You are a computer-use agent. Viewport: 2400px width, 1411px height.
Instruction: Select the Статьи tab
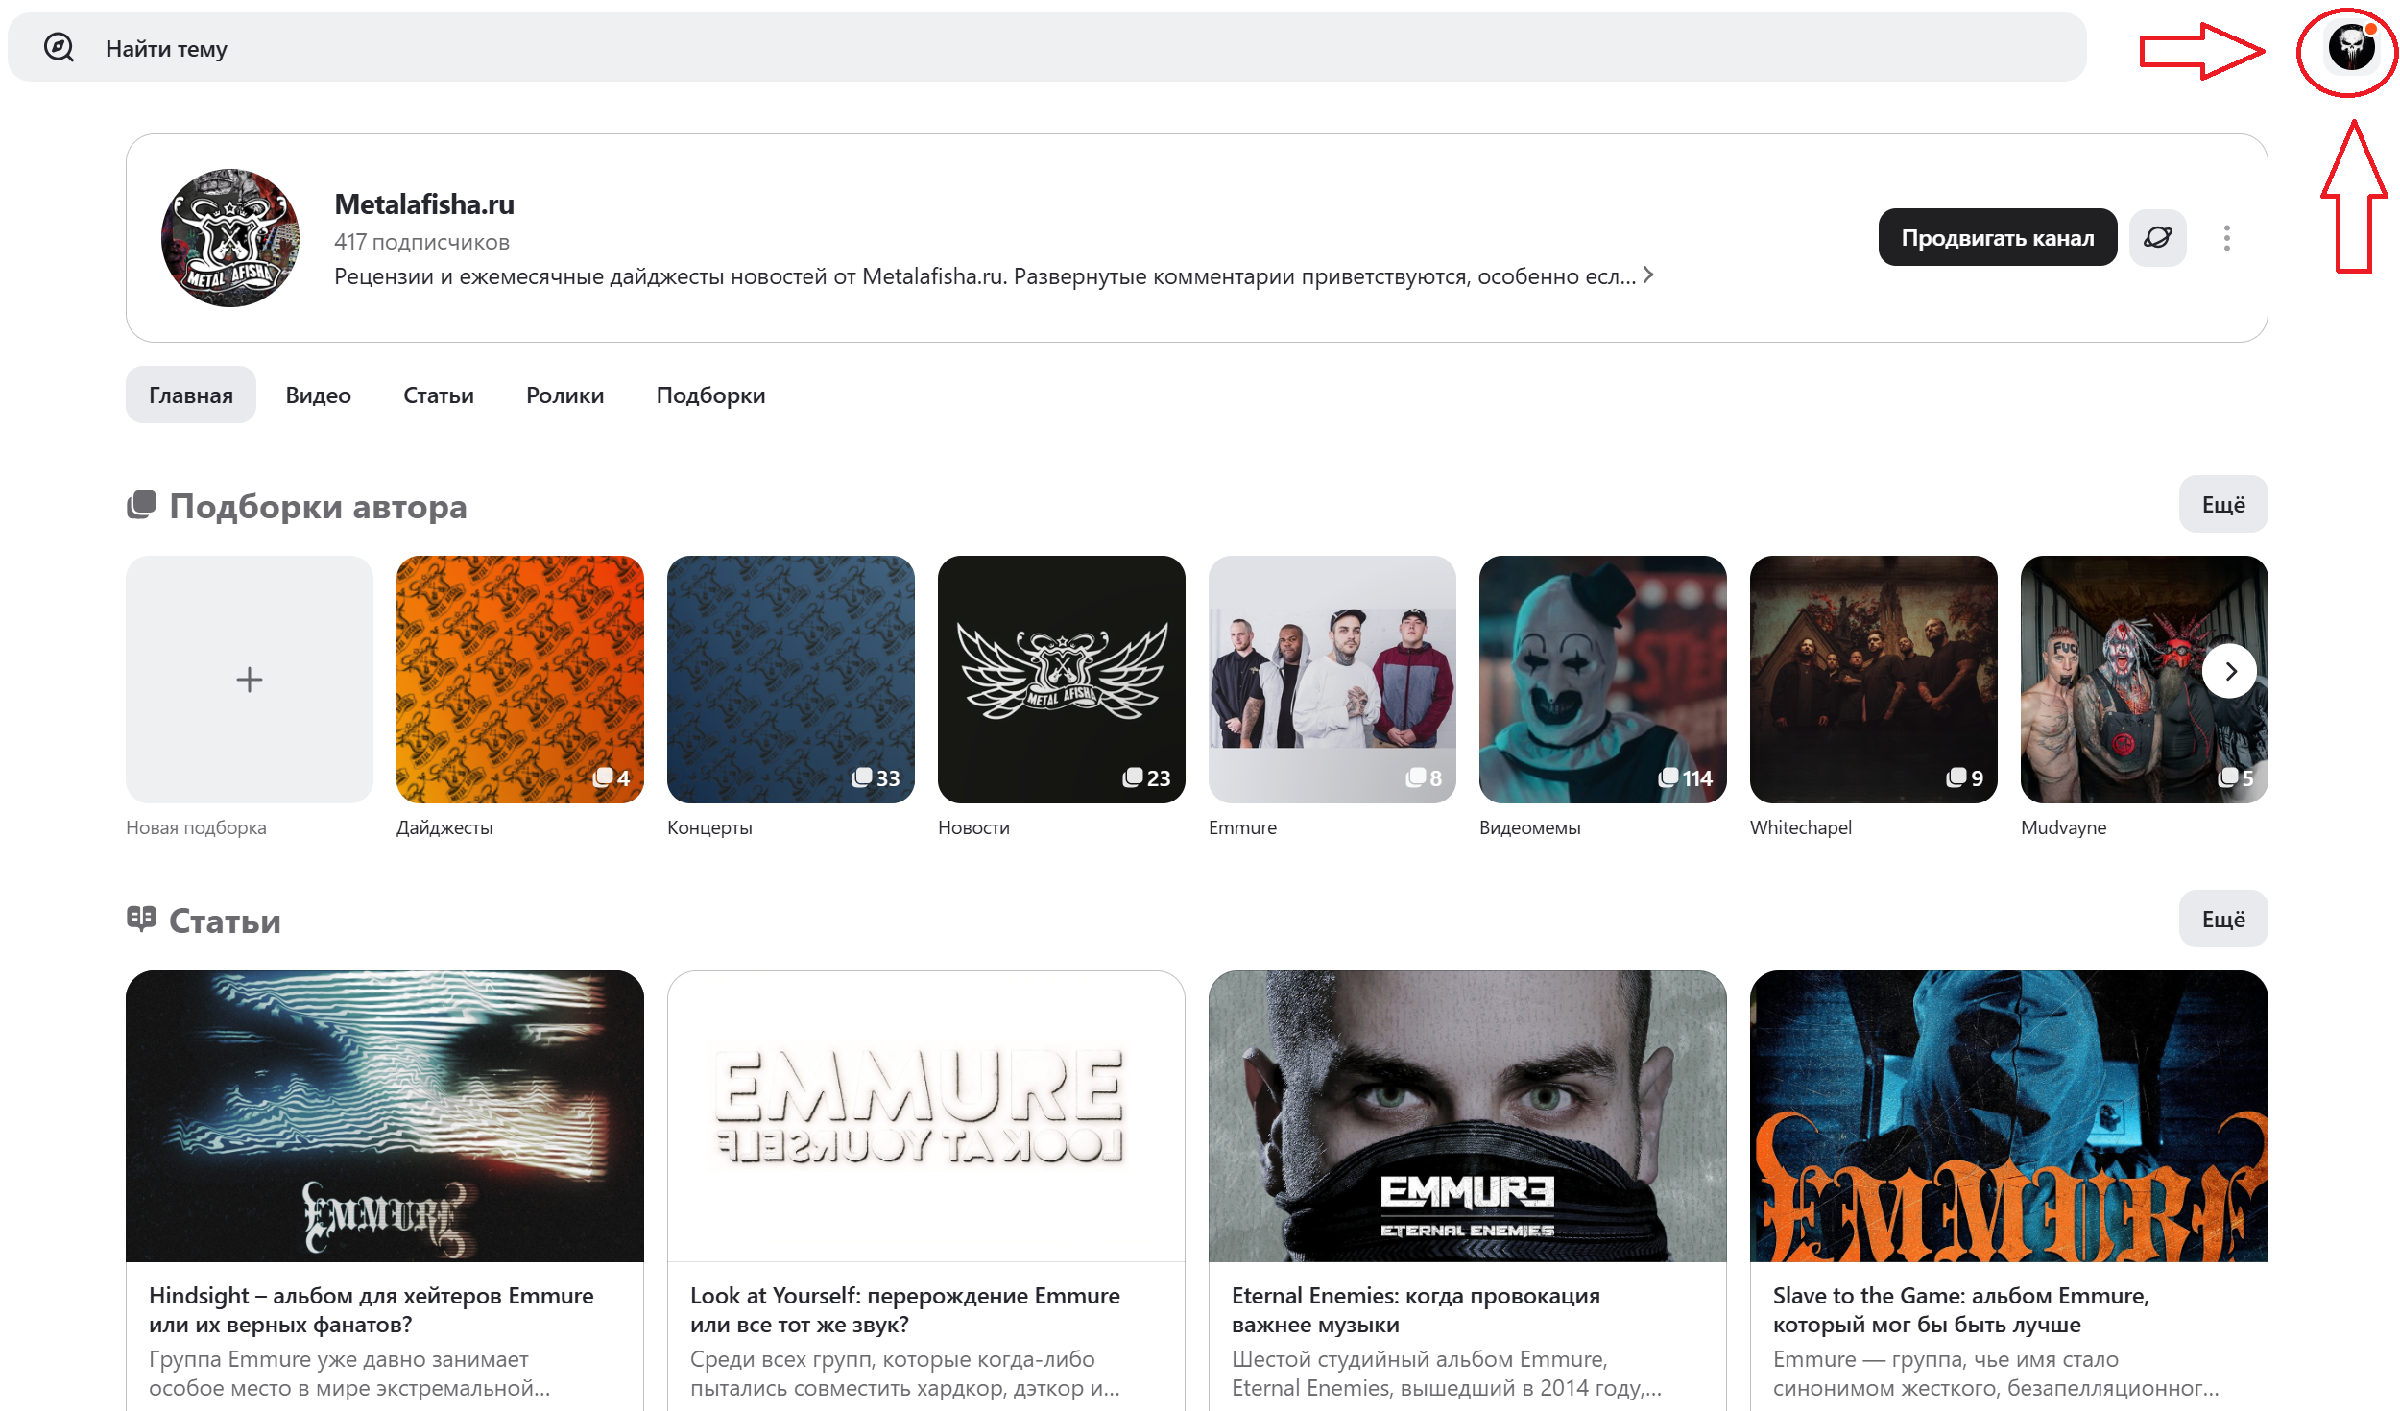pos(438,396)
